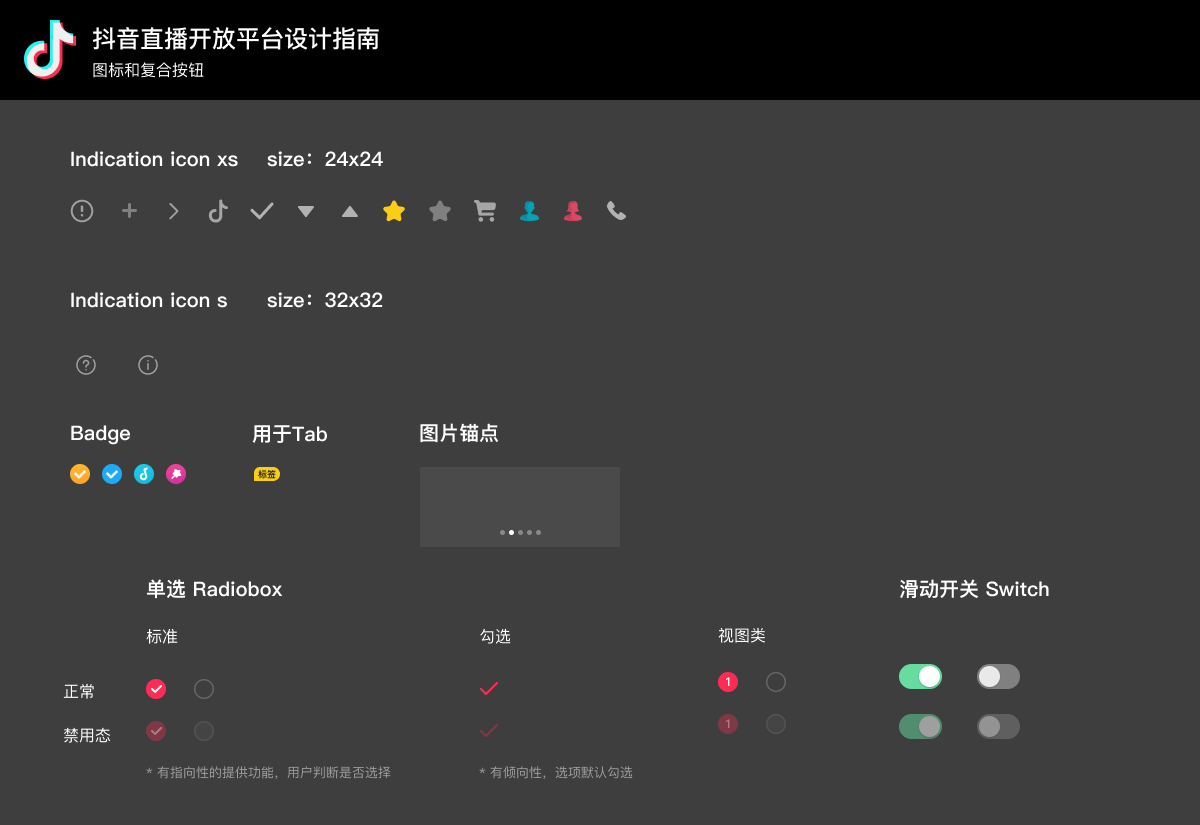Select the checked red standard radio button
The width and height of the screenshot is (1200, 825).
click(x=156, y=689)
